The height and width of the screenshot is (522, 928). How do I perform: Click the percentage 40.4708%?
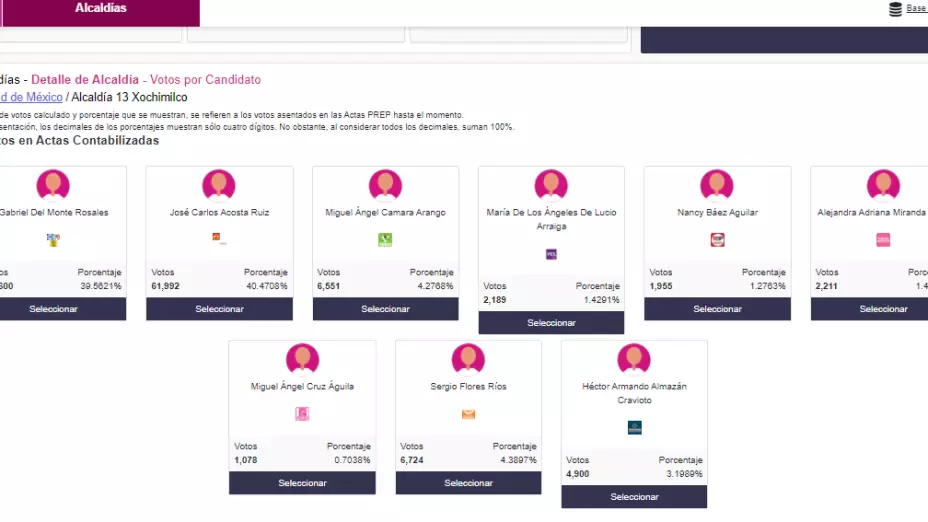(x=266, y=286)
